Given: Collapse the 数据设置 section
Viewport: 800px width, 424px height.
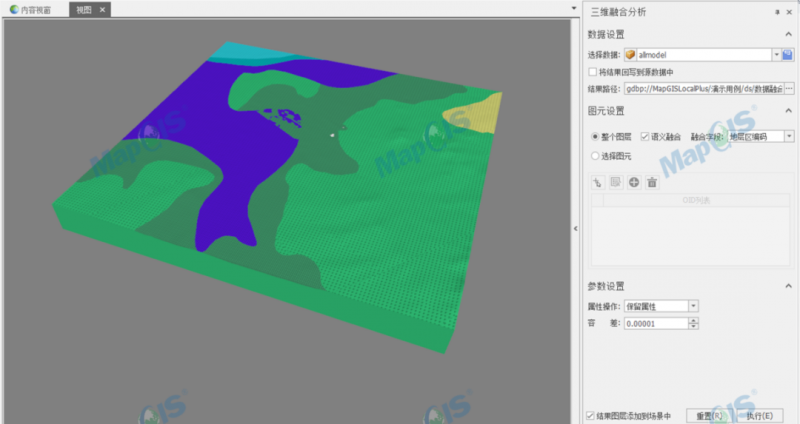Looking at the screenshot, I should (x=788, y=34).
